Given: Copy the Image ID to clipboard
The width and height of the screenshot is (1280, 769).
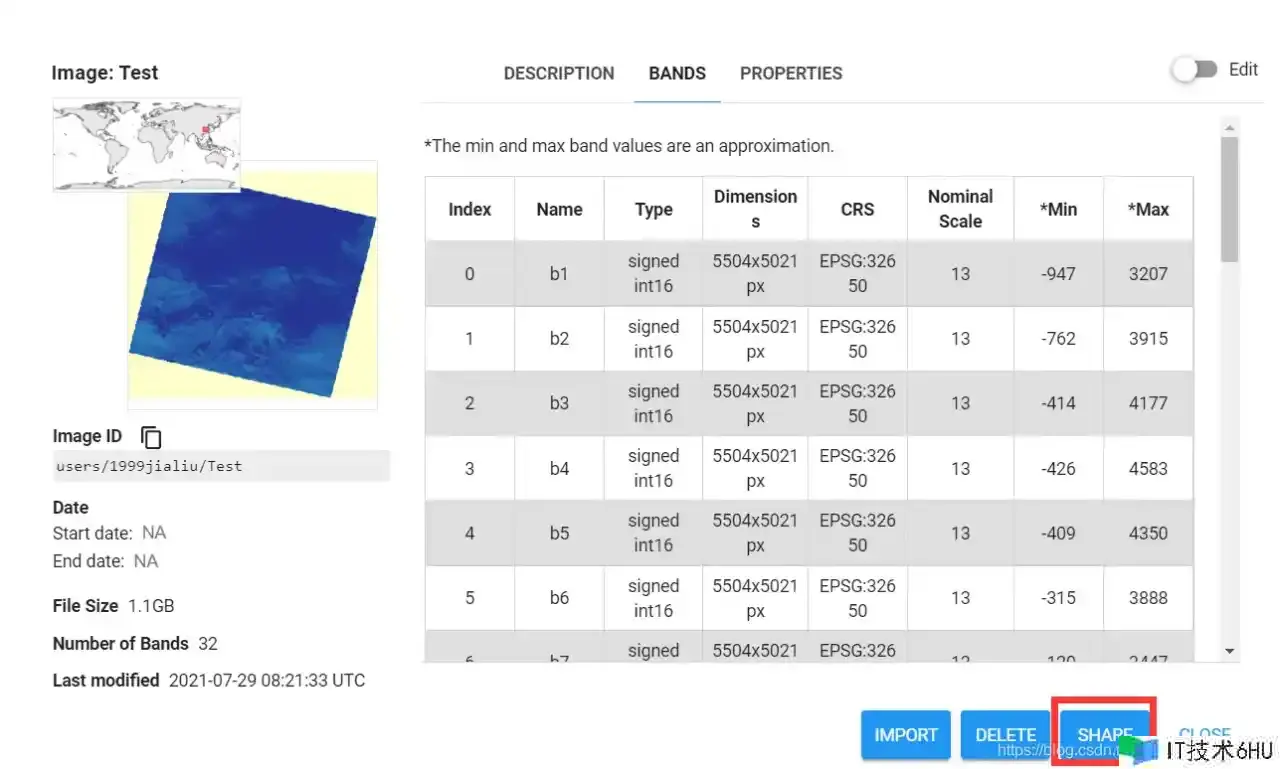Looking at the screenshot, I should (x=151, y=437).
